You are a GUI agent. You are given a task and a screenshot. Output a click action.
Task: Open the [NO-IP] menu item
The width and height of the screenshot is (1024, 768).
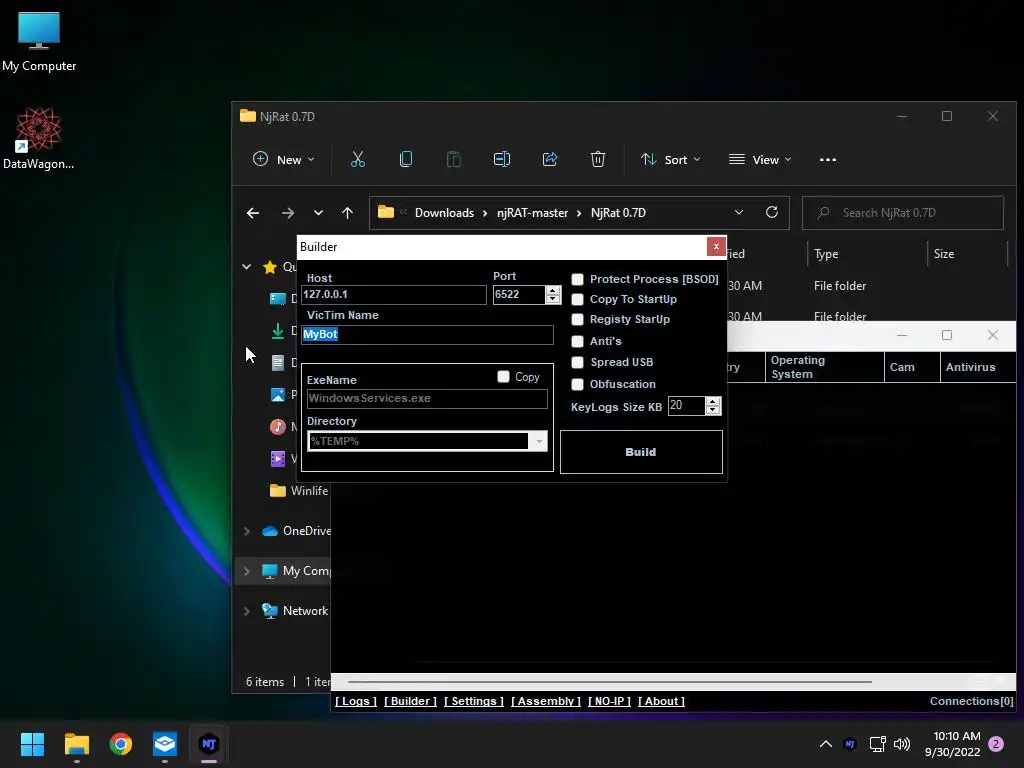609,701
